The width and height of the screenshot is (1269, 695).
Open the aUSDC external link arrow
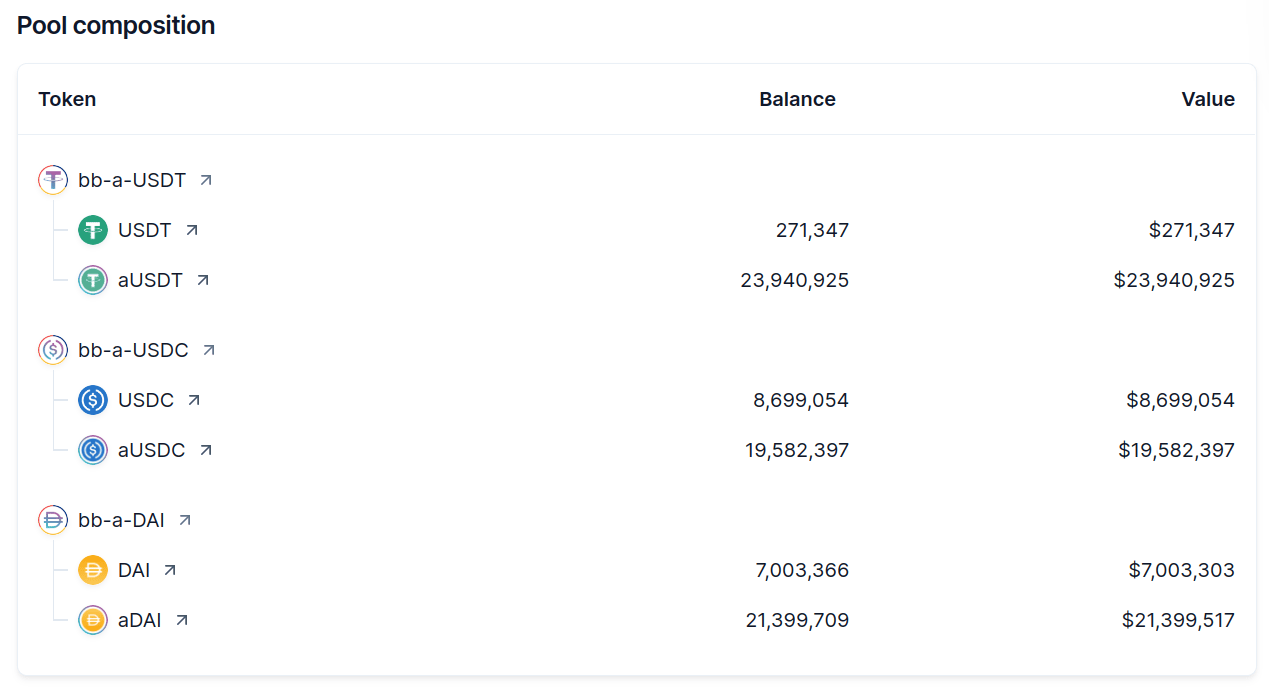click(206, 450)
